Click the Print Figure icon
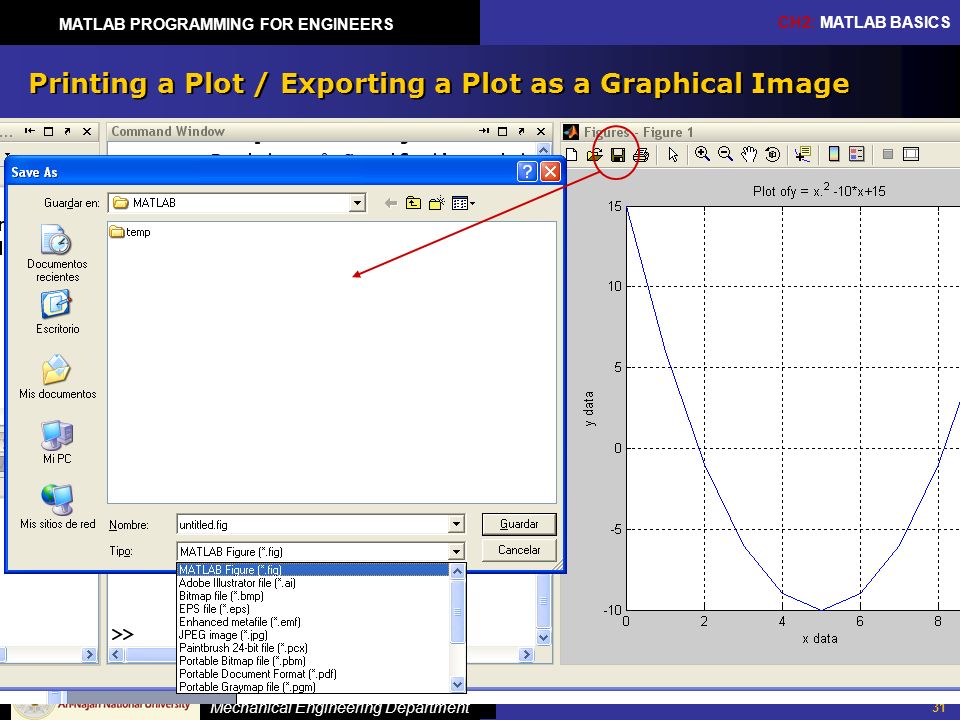Screen dimensions: 960x720 [640, 155]
